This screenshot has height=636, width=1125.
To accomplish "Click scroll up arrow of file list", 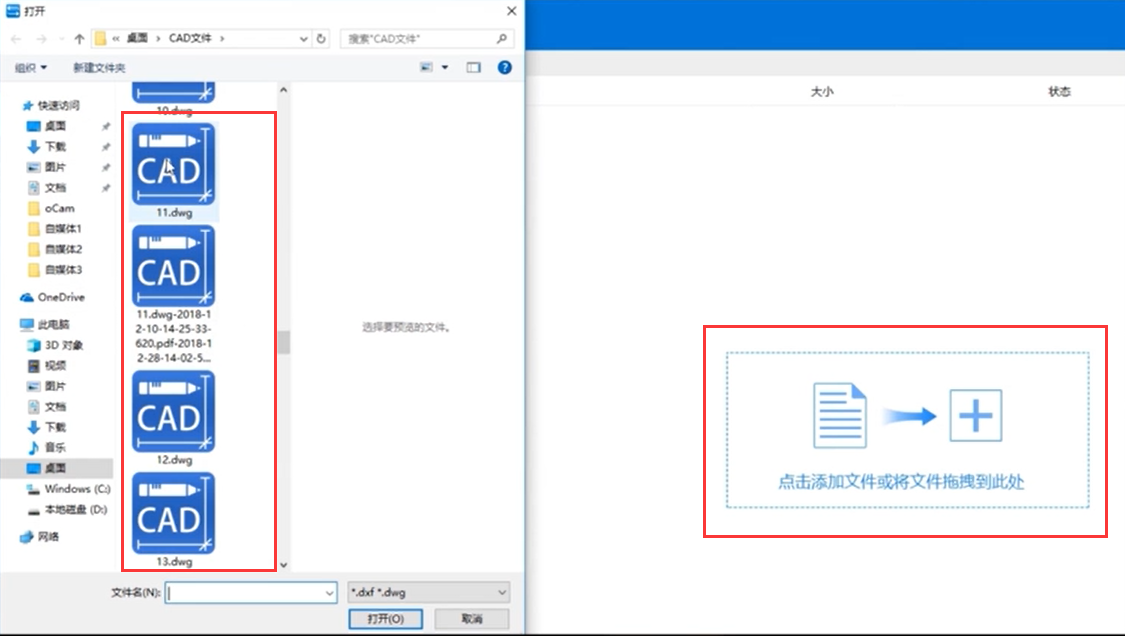I will pyautogui.click(x=283, y=90).
